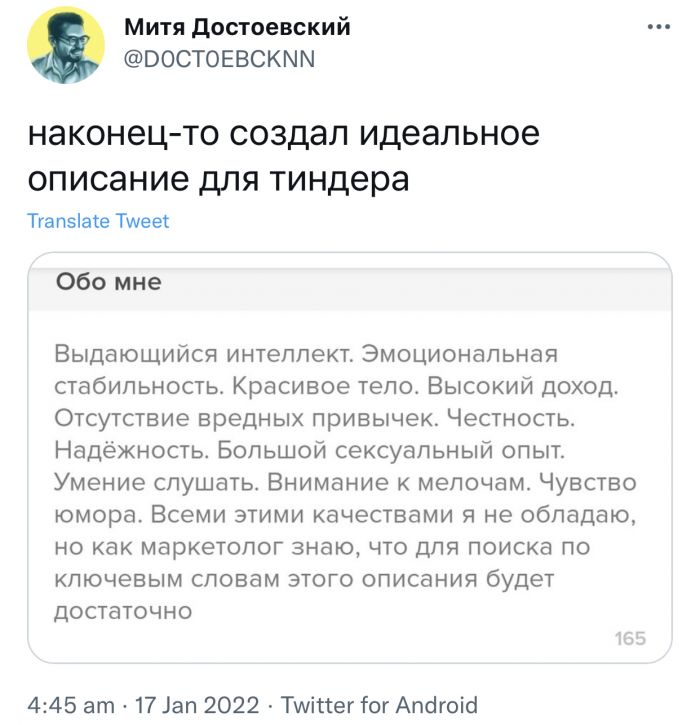Image resolution: width=700 pixels, height=725 pixels.
Task: Open the Митя Достоевский display name link
Action: (237, 28)
